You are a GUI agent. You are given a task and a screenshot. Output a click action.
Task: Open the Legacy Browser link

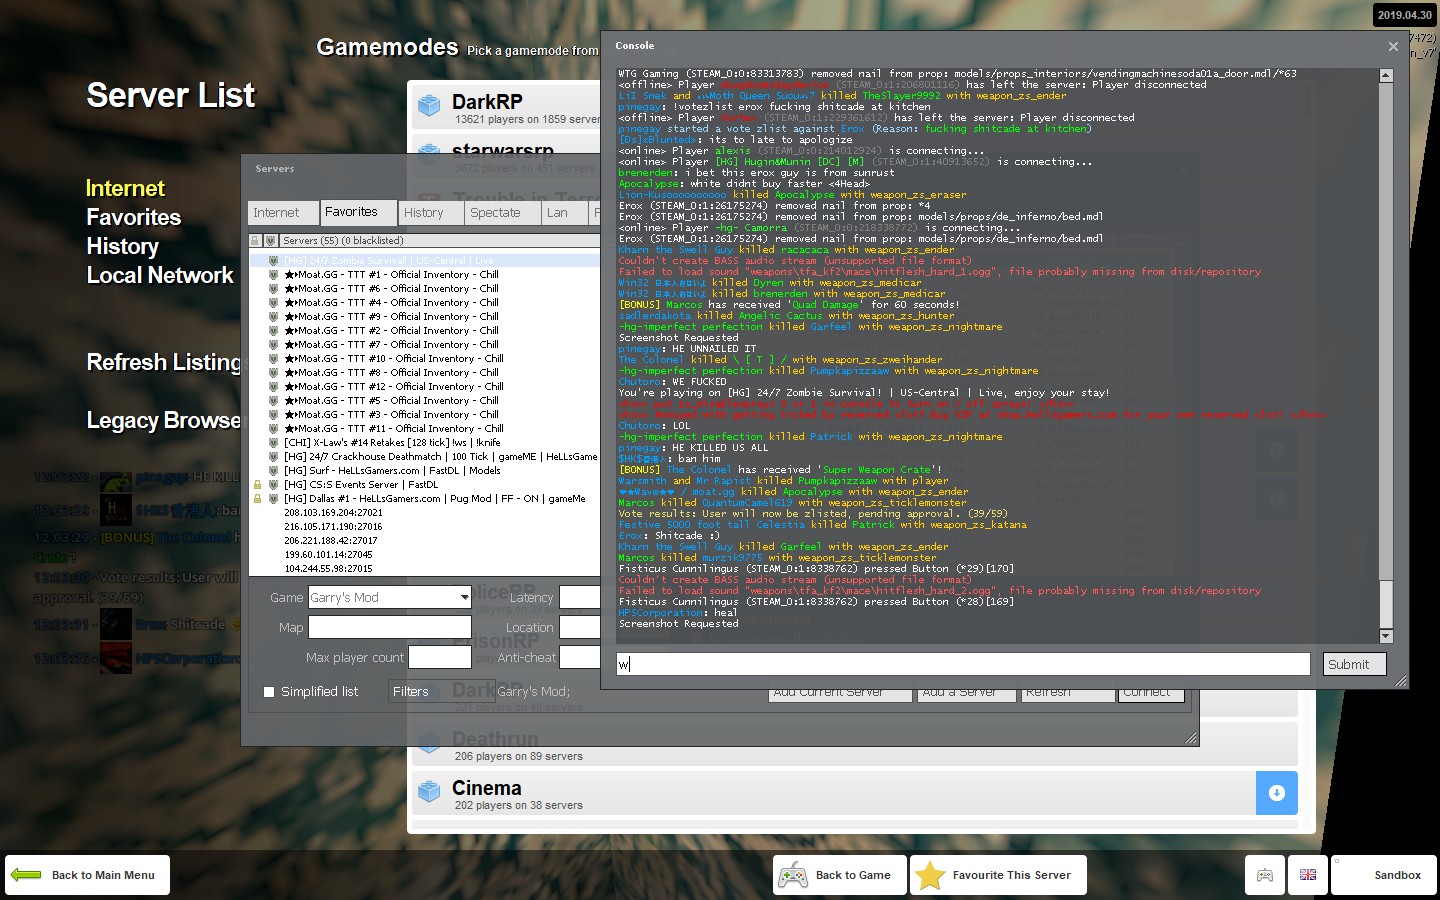tap(164, 421)
